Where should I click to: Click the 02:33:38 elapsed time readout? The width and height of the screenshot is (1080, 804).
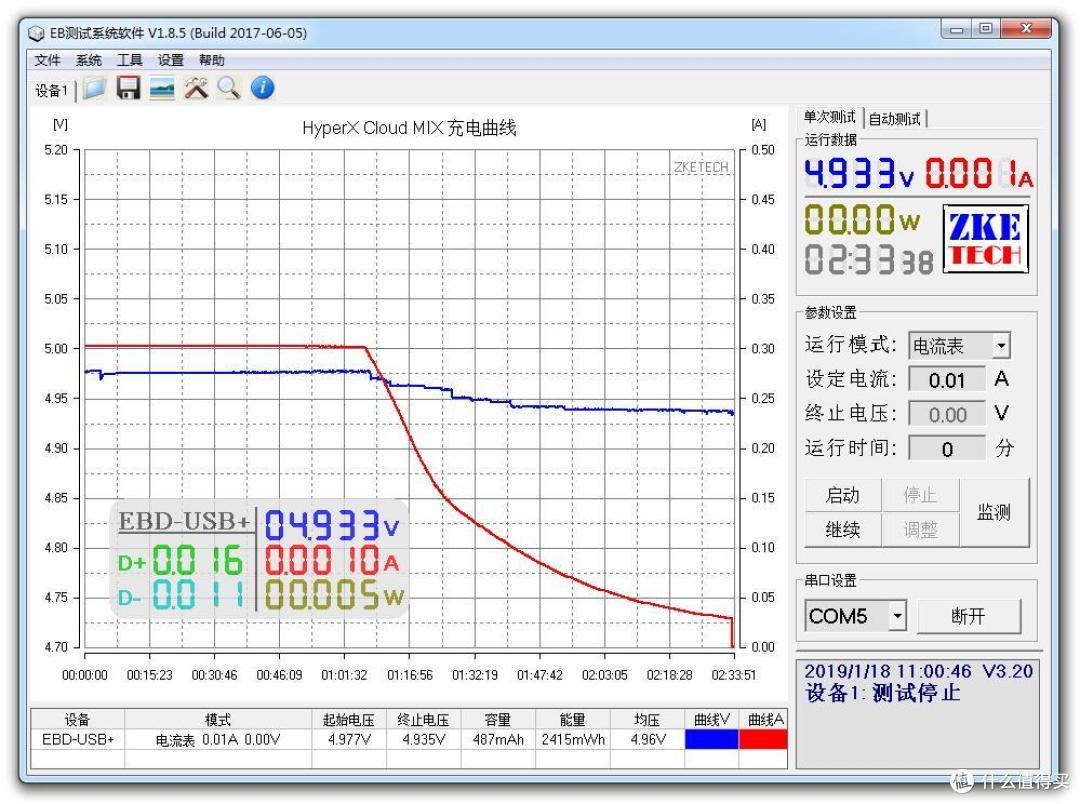(869, 260)
